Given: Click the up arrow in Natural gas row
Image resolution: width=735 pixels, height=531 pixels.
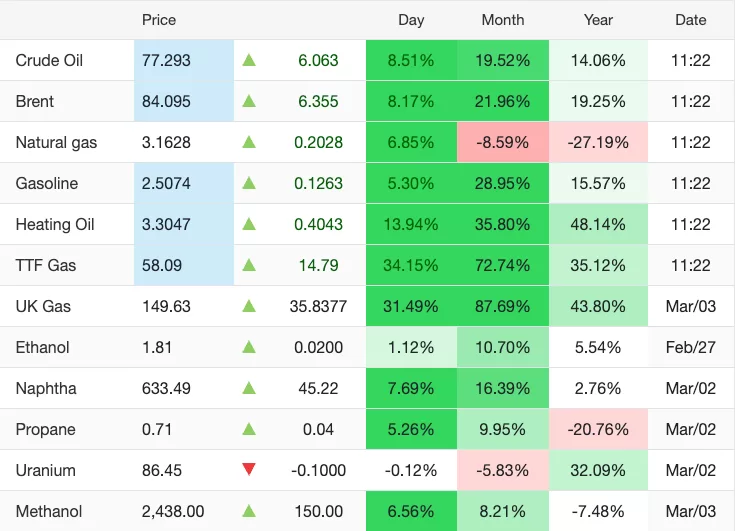Looking at the screenshot, I should (x=249, y=143).
